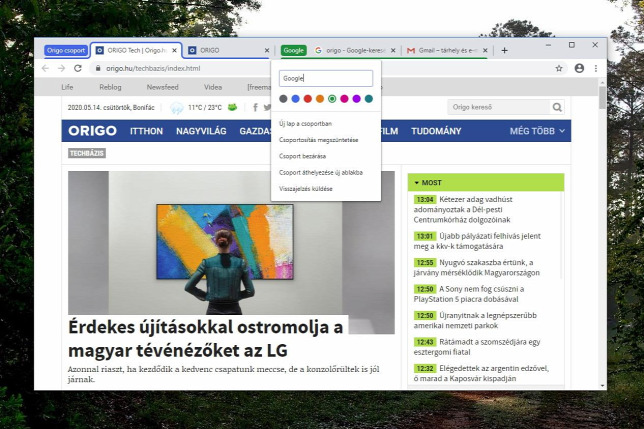
Task: Open a new tab with the plus button
Action: [504, 50]
